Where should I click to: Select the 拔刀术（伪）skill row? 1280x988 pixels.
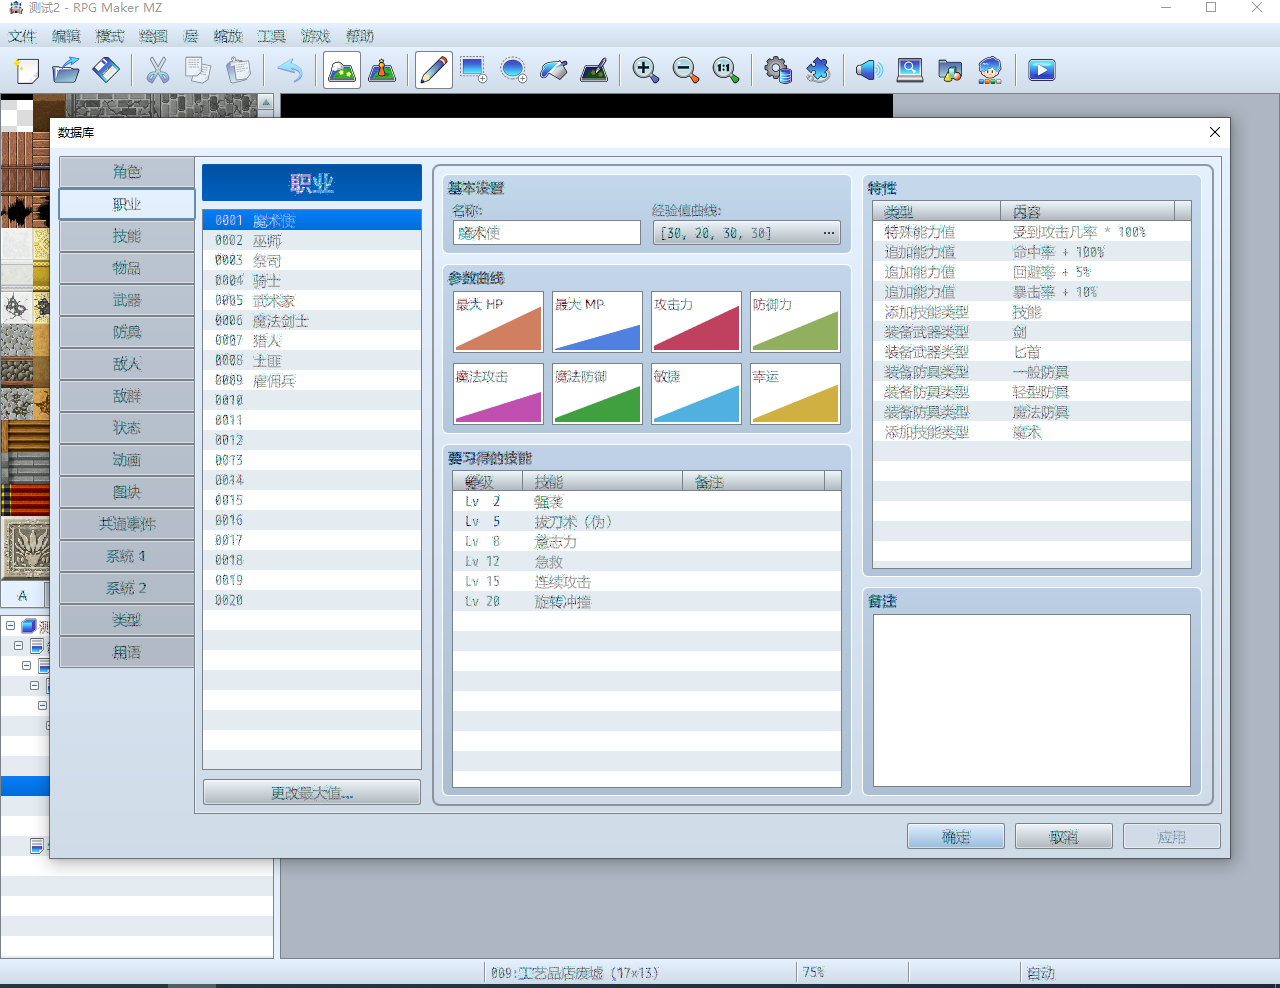[647, 522]
